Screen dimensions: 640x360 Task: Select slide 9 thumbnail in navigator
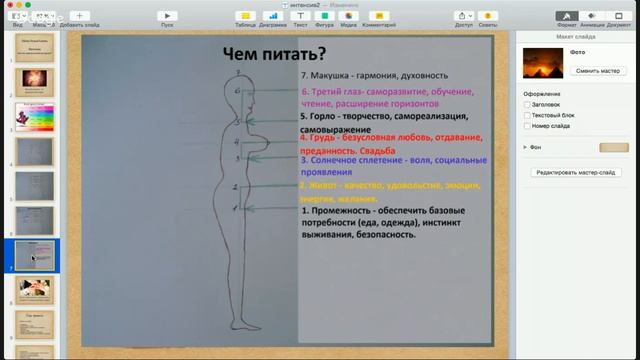(x=35, y=325)
